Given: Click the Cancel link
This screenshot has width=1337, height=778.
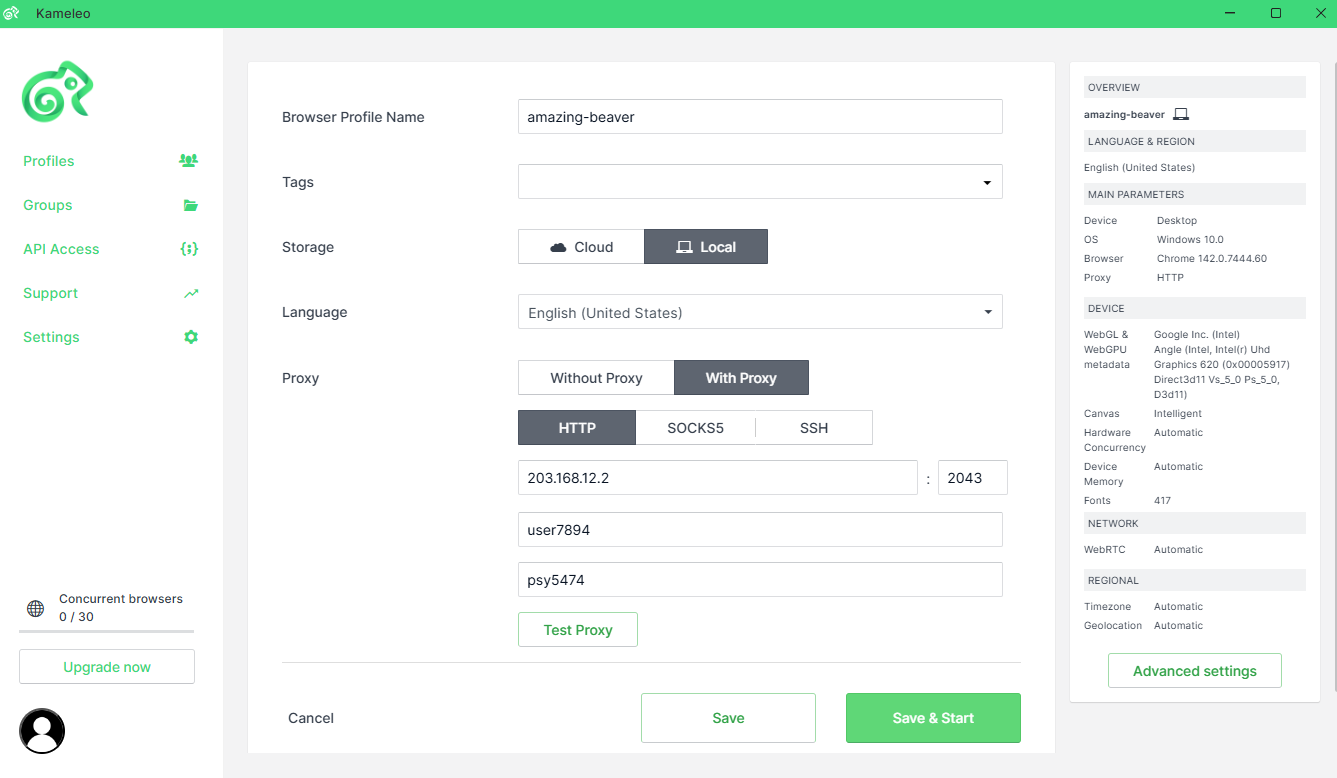Looking at the screenshot, I should point(311,718).
